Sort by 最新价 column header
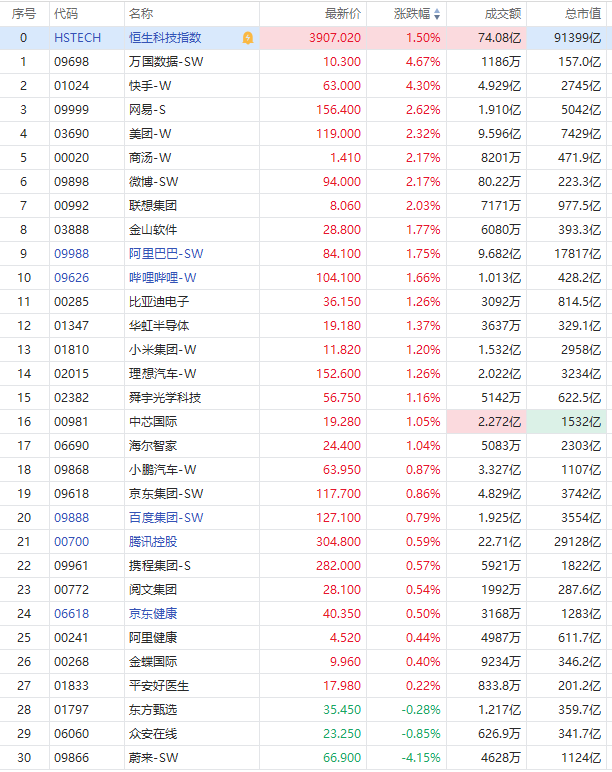 click(343, 14)
